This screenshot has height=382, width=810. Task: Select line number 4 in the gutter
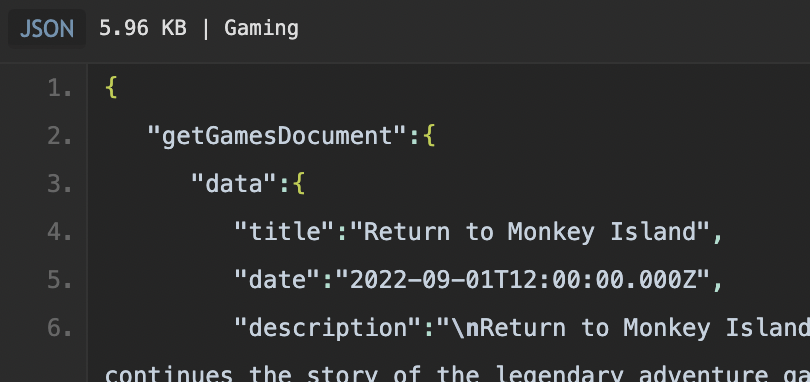tap(60, 232)
